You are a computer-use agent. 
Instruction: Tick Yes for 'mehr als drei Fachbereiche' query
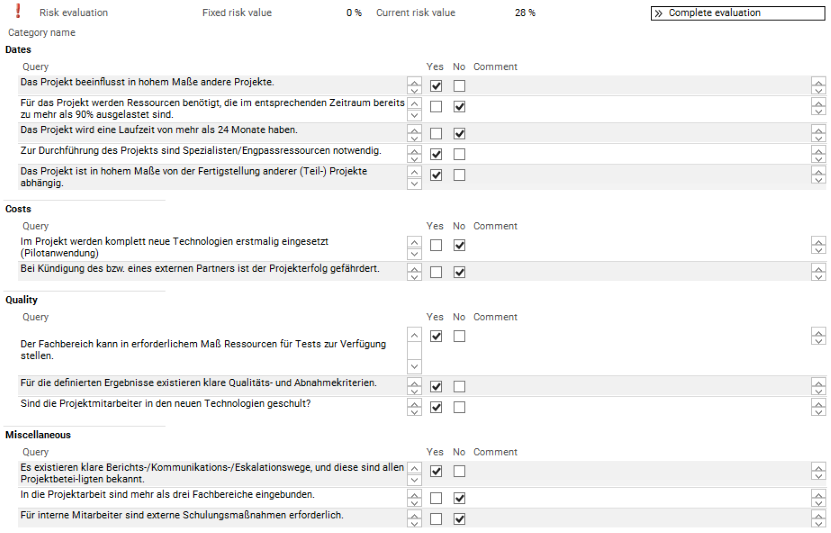click(436, 498)
